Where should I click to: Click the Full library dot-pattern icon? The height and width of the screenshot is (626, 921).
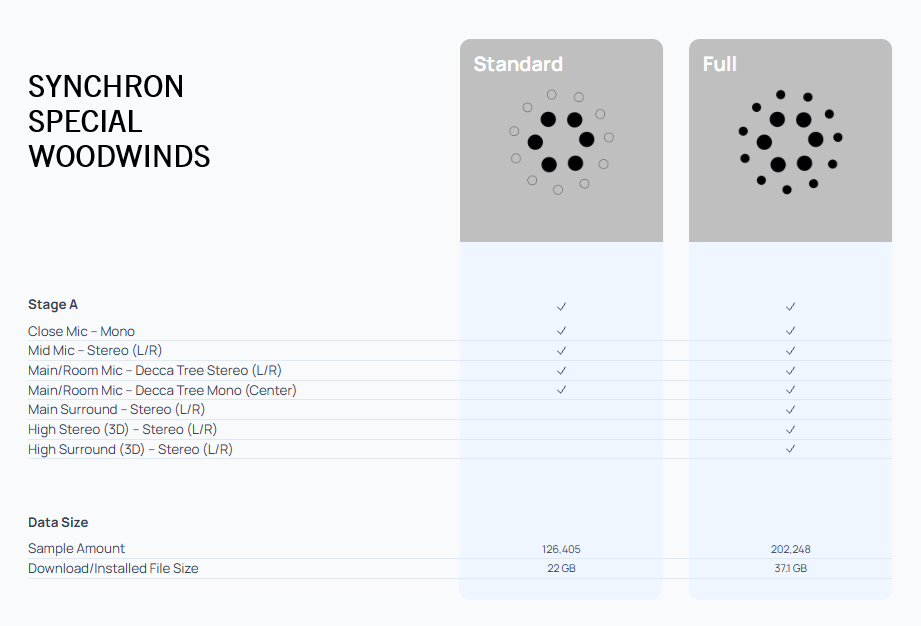click(790, 142)
